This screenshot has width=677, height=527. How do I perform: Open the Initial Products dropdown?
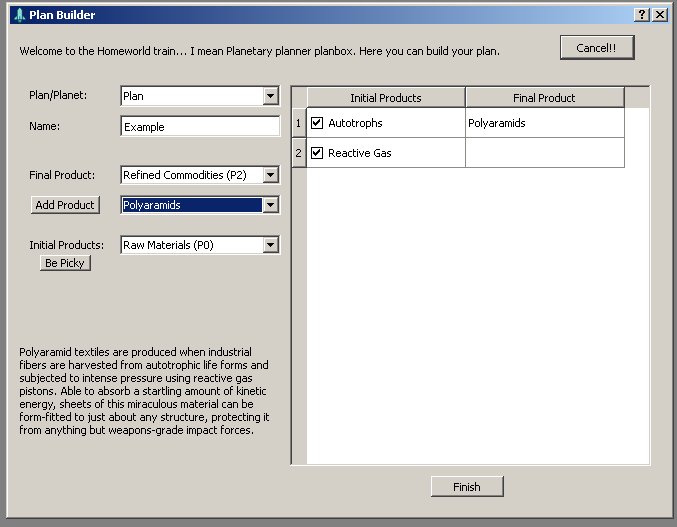coord(270,245)
